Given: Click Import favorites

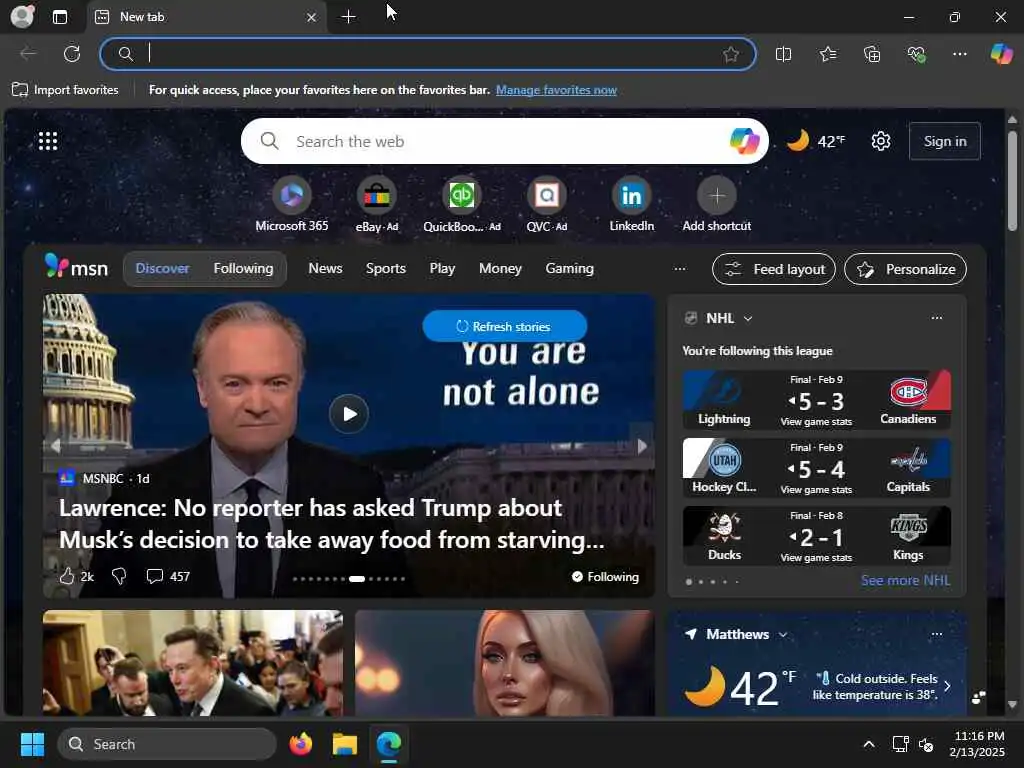Looking at the screenshot, I should tap(65, 90).
